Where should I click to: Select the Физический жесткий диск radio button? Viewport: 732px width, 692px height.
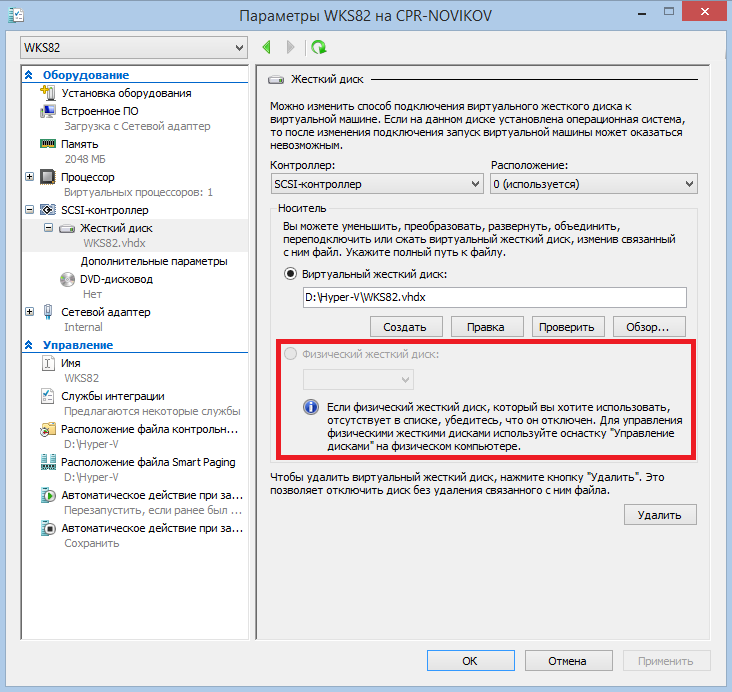pyautogui.click(x=291, y=354)
